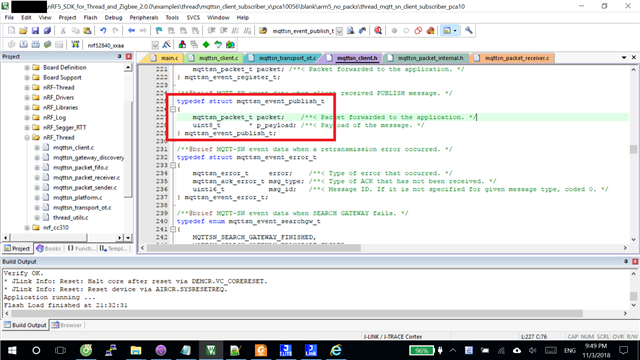
Task: Open the Configuration wrench icon
Action: pyautogui.click(x=469, y=31)
